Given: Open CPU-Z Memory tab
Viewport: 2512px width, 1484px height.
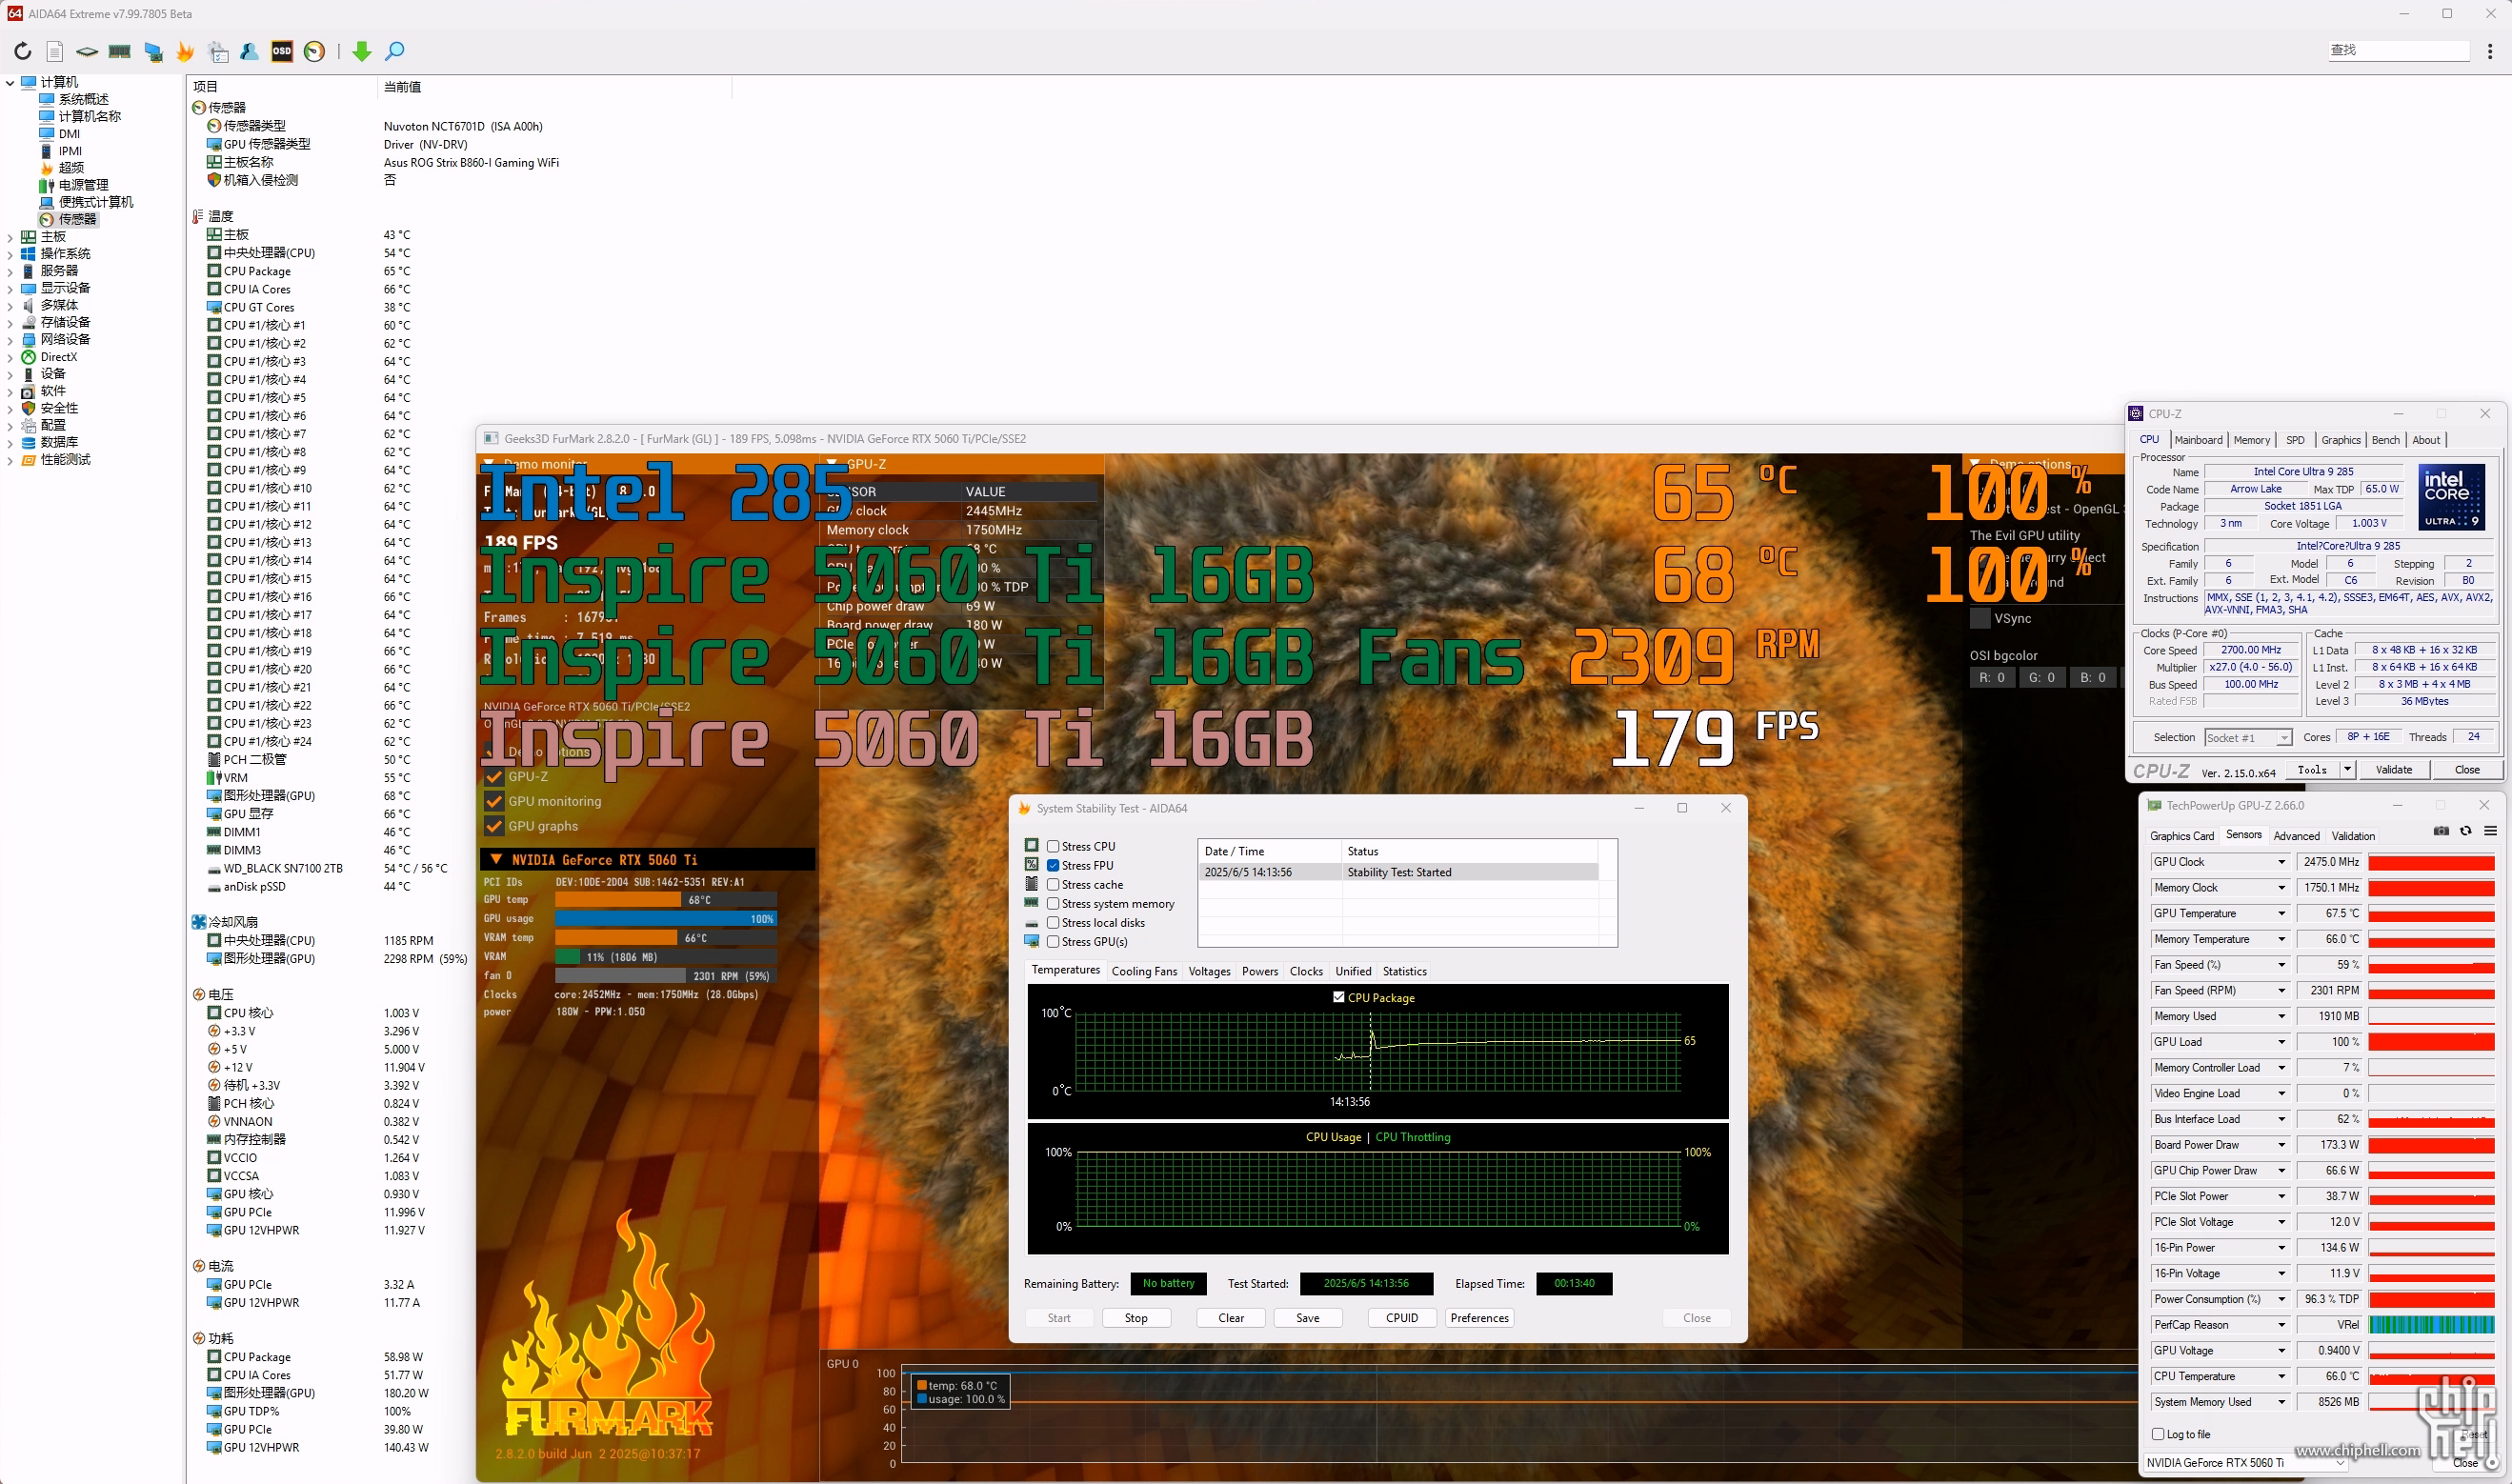Looking at the screenshot, I should [2251, 440].
